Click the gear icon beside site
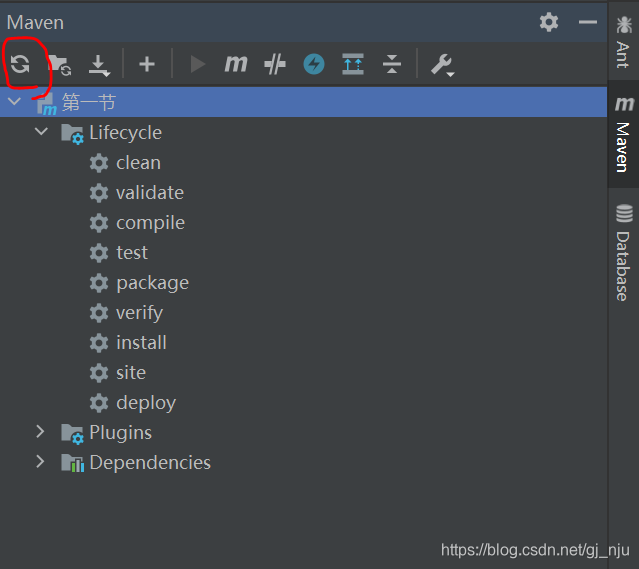 [x=99, y=373]
